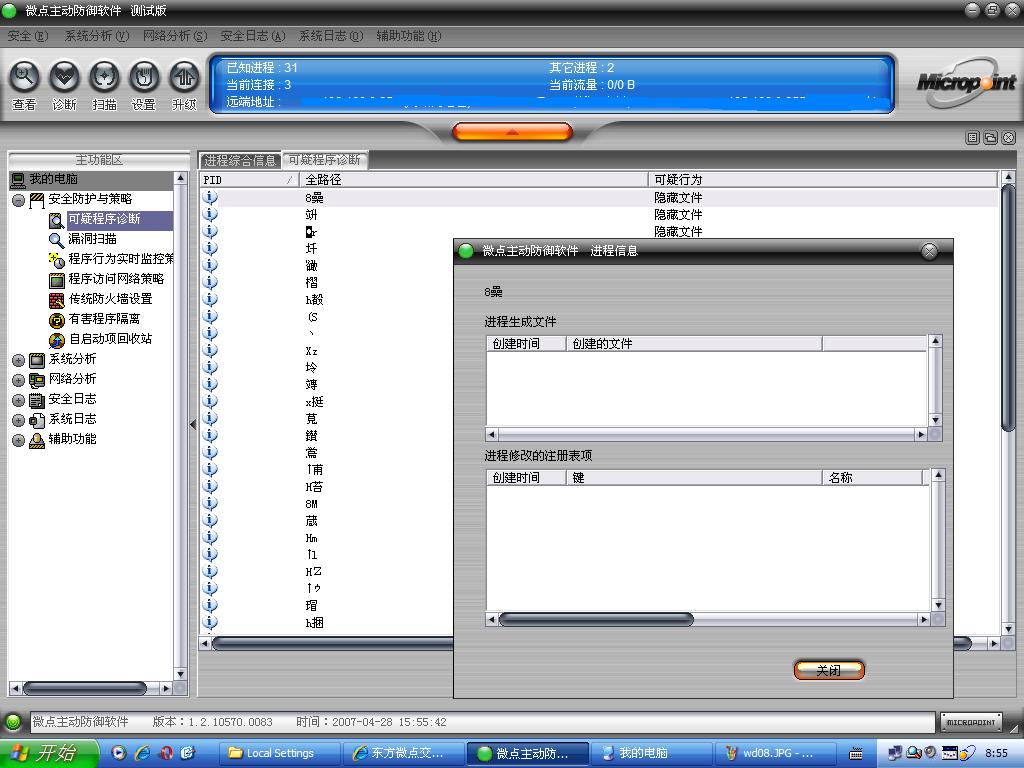
Task: Collapse the 安全防护与策略 tree node
Action: (18, 200)
